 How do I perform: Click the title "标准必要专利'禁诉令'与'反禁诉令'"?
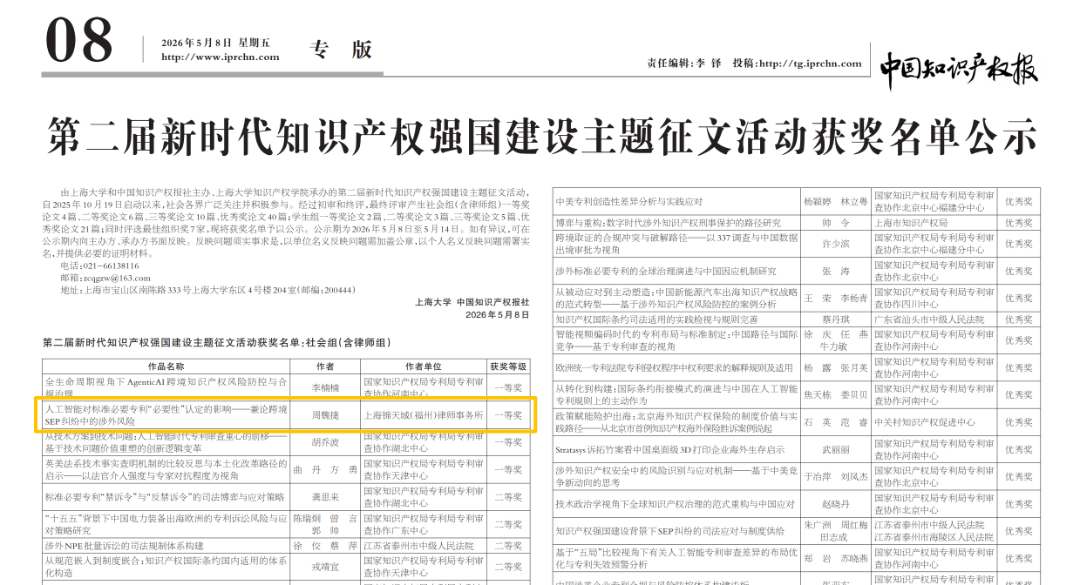(x=165, y=497)
